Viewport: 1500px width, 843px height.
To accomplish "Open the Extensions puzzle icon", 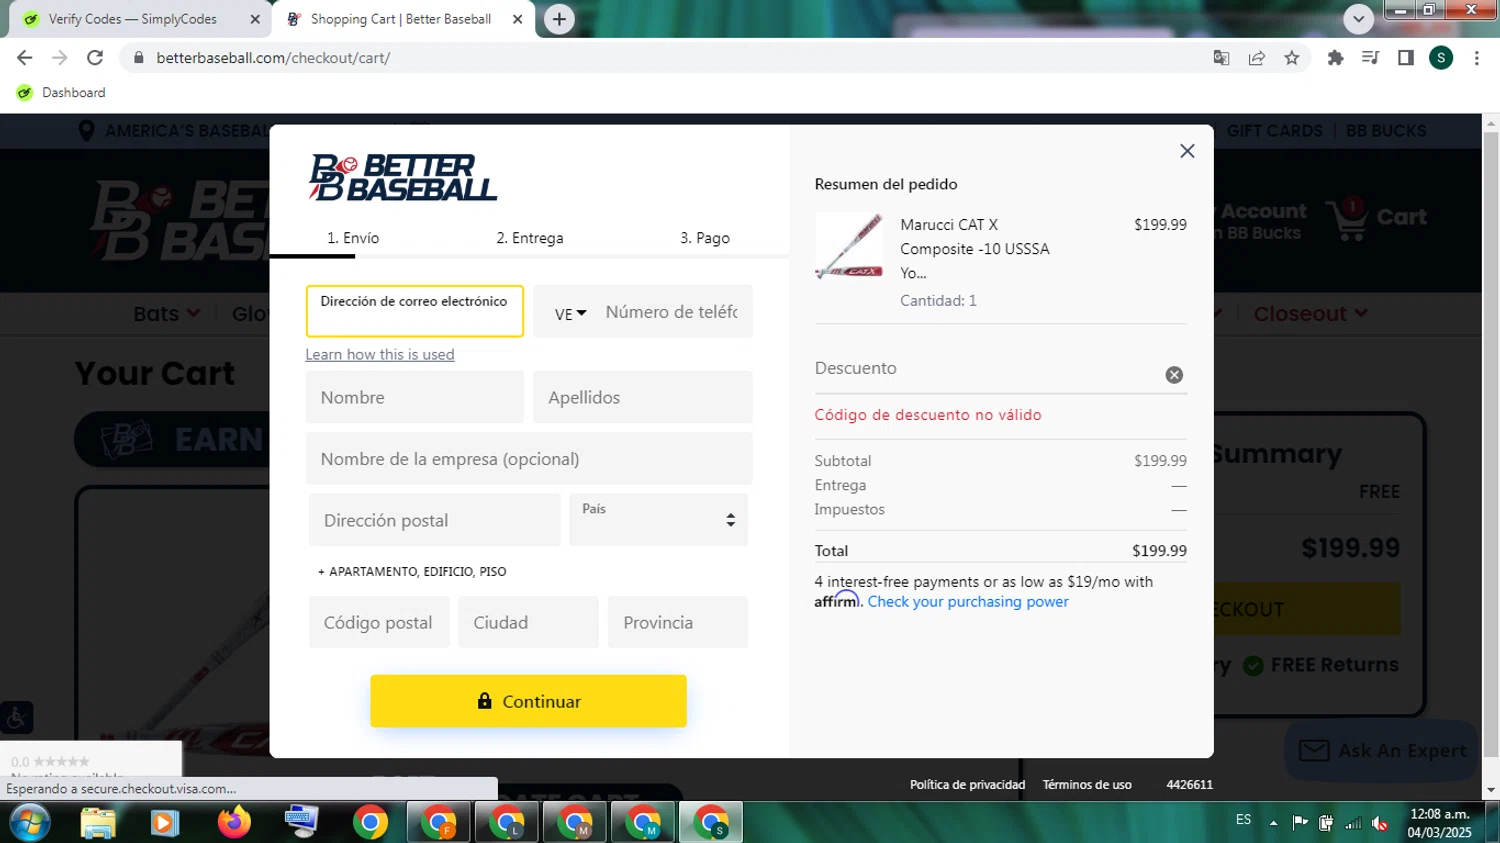I will click(x=1335, y=58).
